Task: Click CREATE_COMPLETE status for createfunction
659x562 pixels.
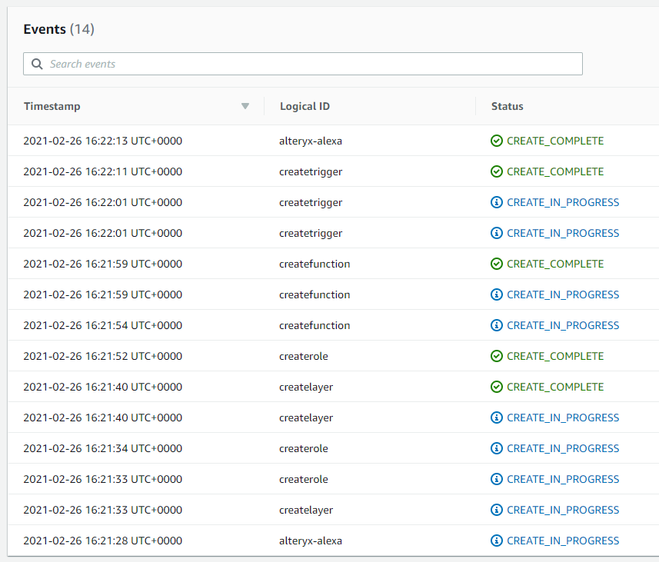Action: click(555, 264)
